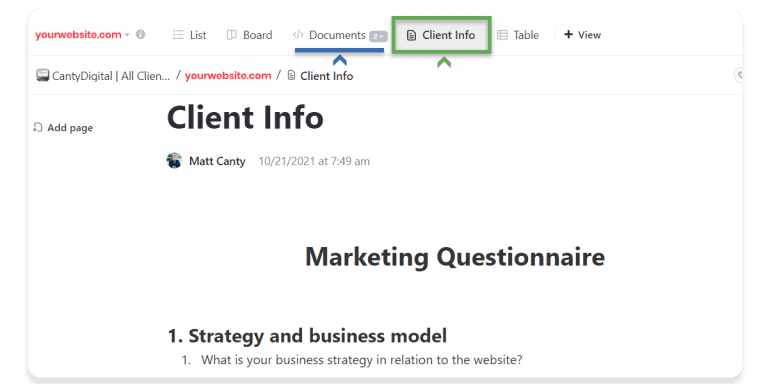
Task: Switch to the List view tab
Action: (190, 35)
